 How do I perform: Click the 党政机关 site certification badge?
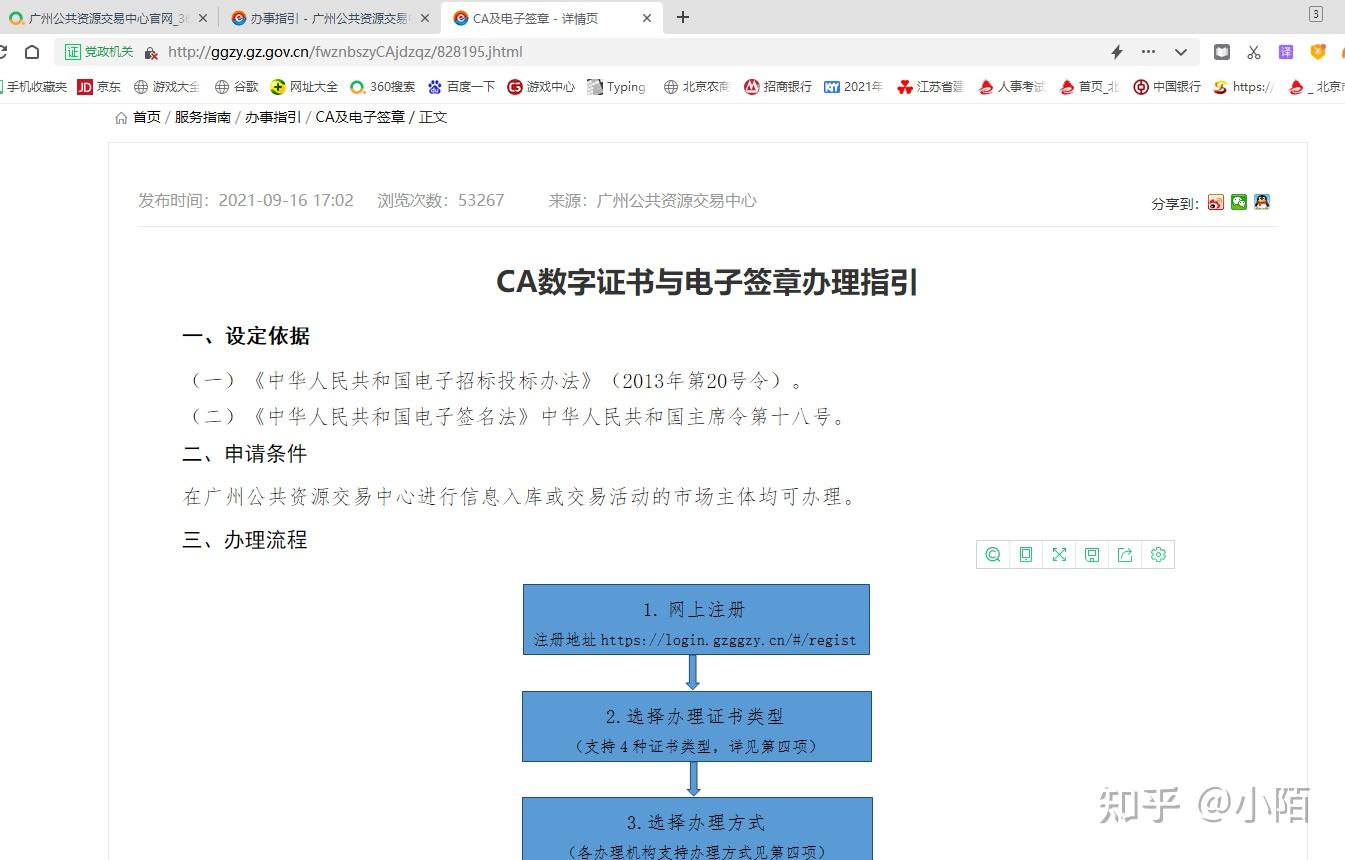click(100, 52)
